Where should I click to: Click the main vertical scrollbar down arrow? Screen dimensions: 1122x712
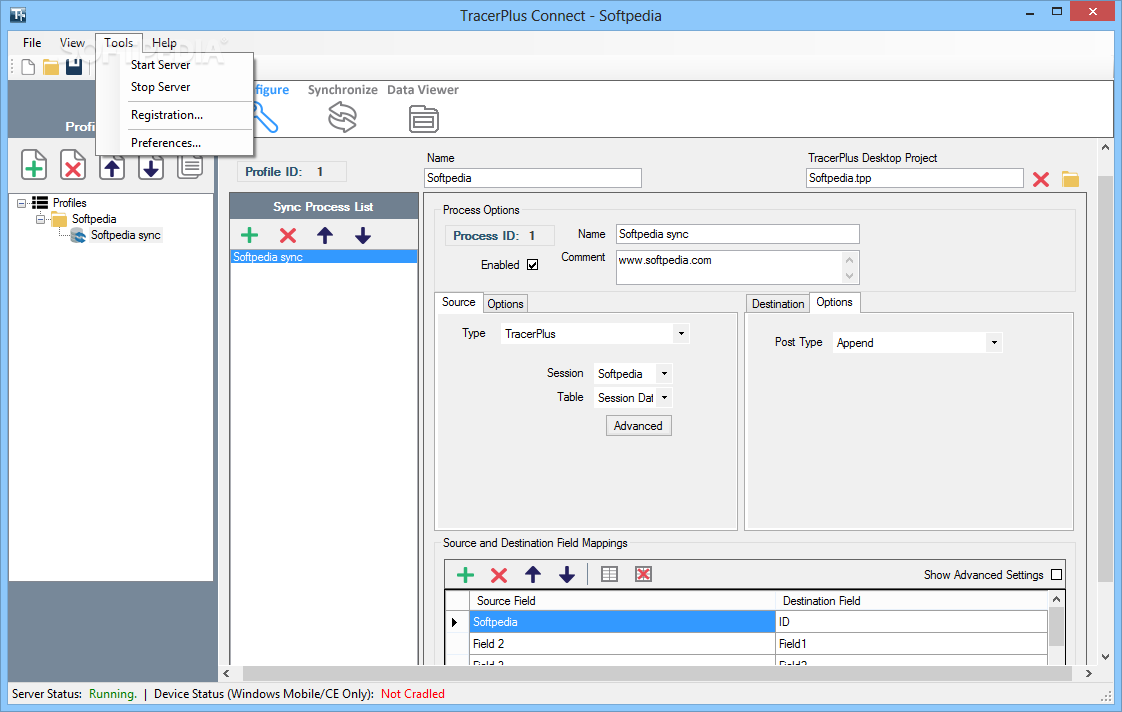(1106, 656)
